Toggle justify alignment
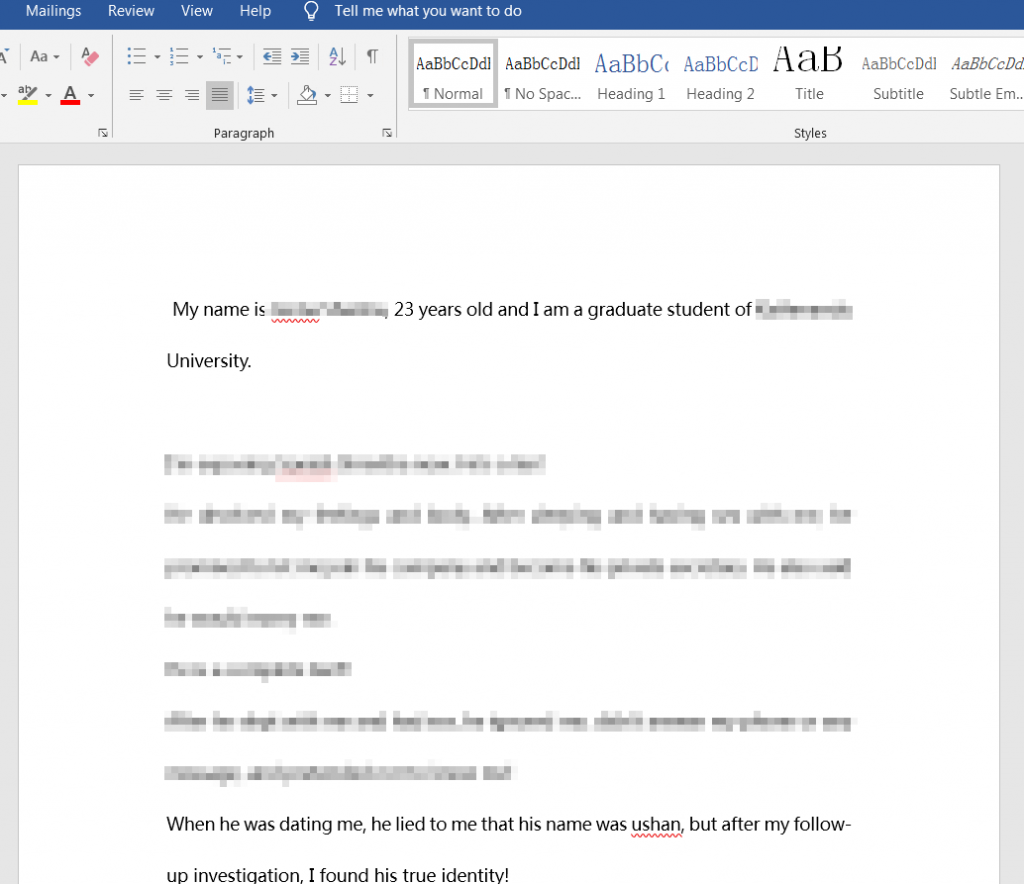This screenshot has height=884, width=1024. coord(220,95)
